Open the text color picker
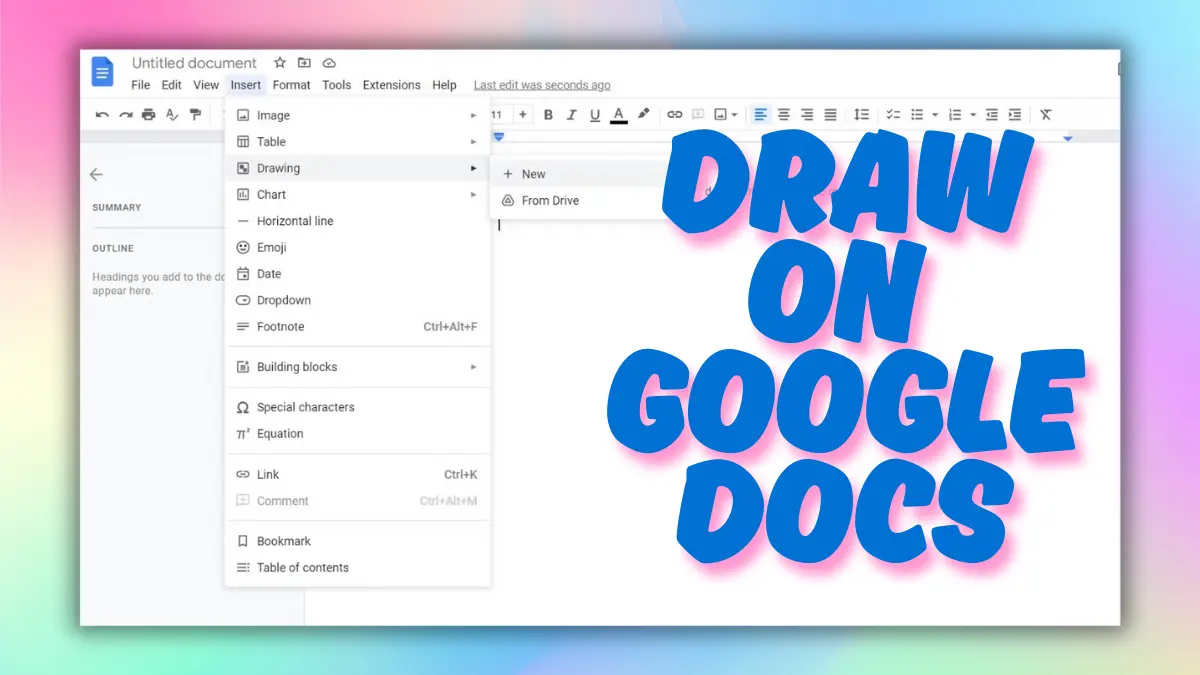Screen dimensions: 1200x675 tap(619, 115)
